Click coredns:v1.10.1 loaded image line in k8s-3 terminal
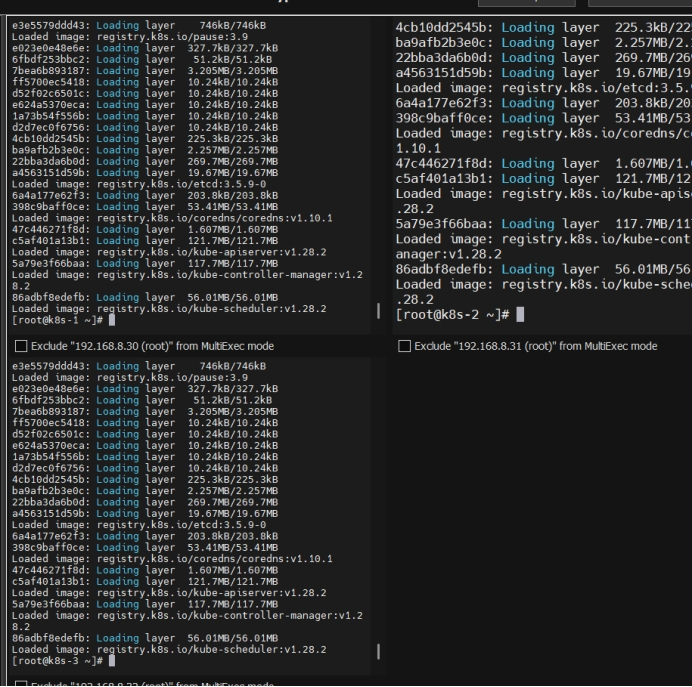692x687 pixels. coord(172,559)
